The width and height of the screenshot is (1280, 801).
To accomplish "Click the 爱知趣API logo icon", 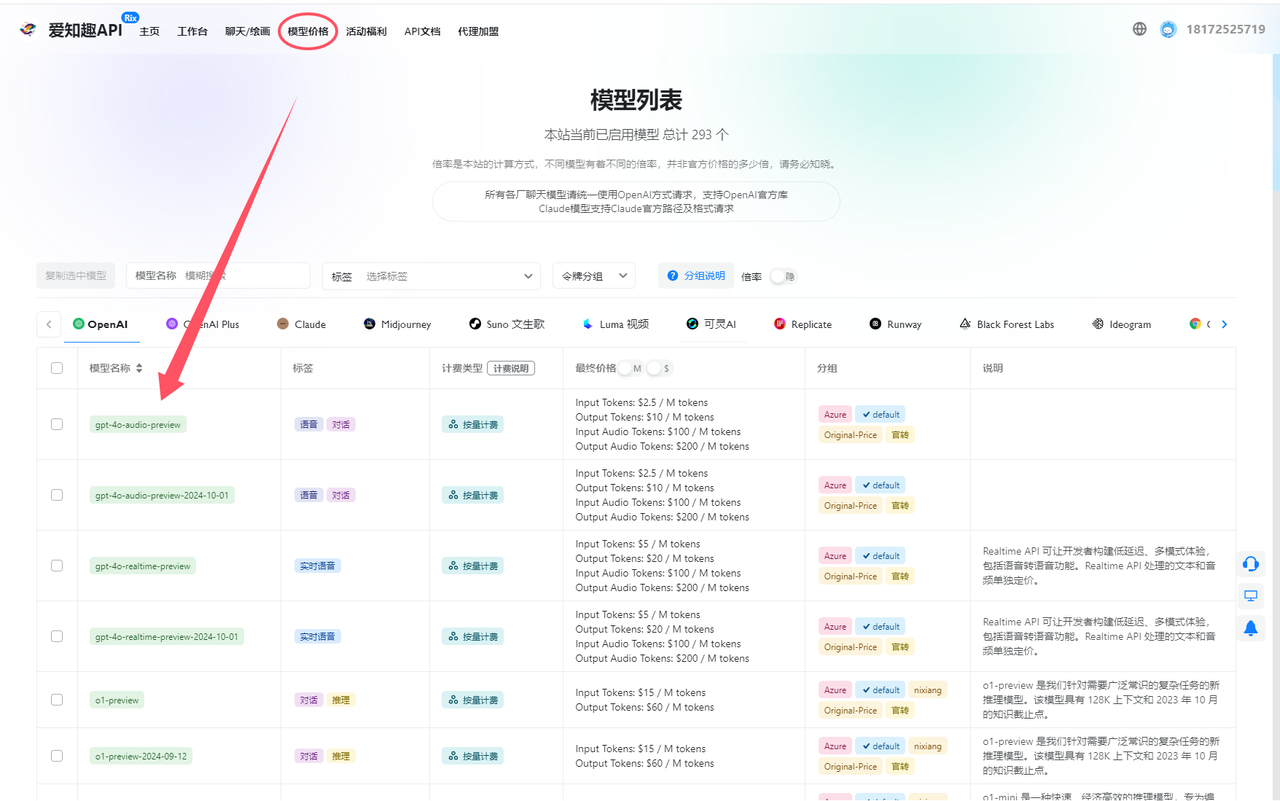I will pos(29,30).
